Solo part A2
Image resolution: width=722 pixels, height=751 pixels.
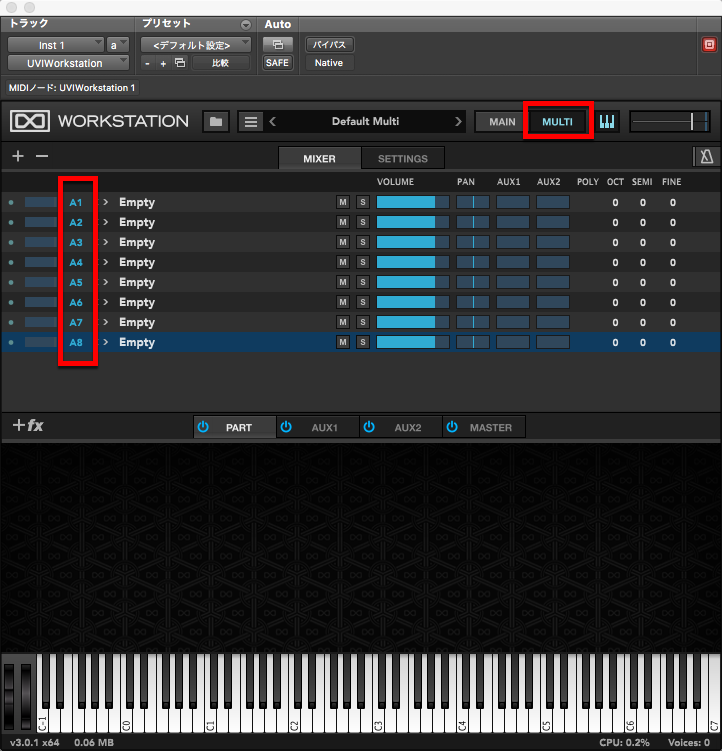coord(363,222)
